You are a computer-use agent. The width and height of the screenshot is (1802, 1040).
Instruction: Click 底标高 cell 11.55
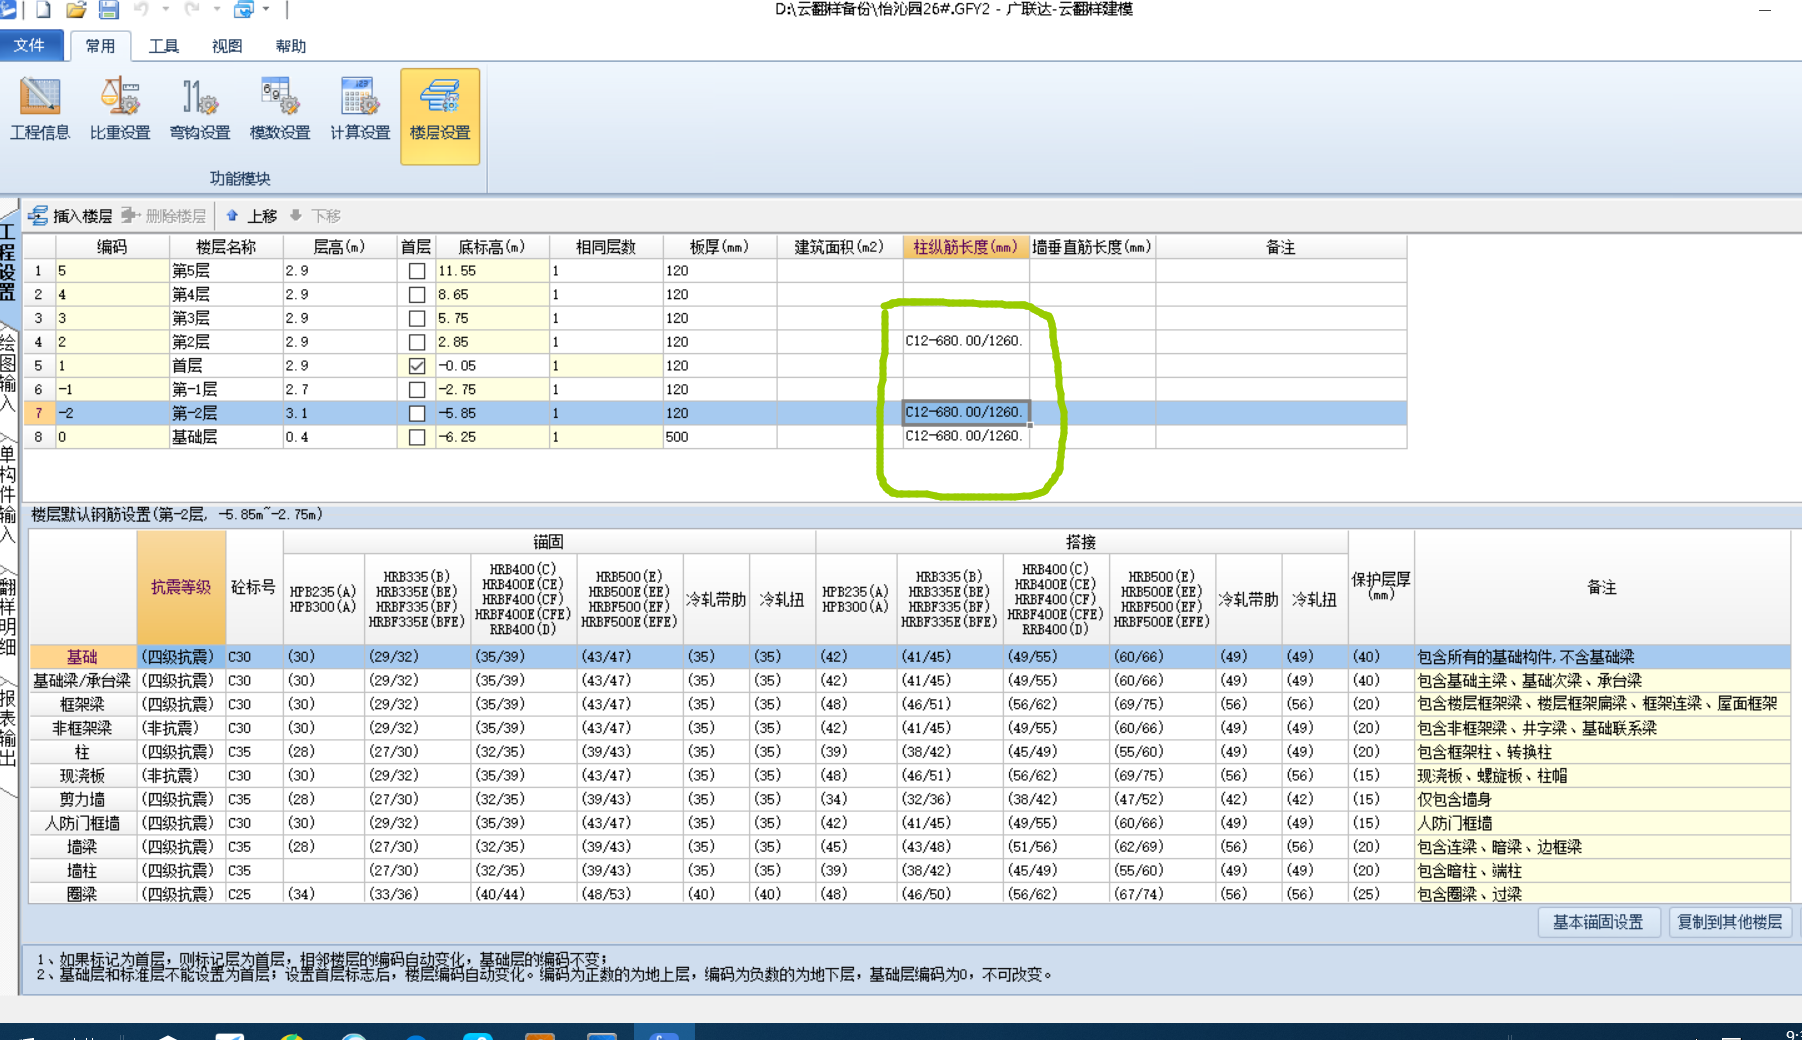(x=492, y=271)
